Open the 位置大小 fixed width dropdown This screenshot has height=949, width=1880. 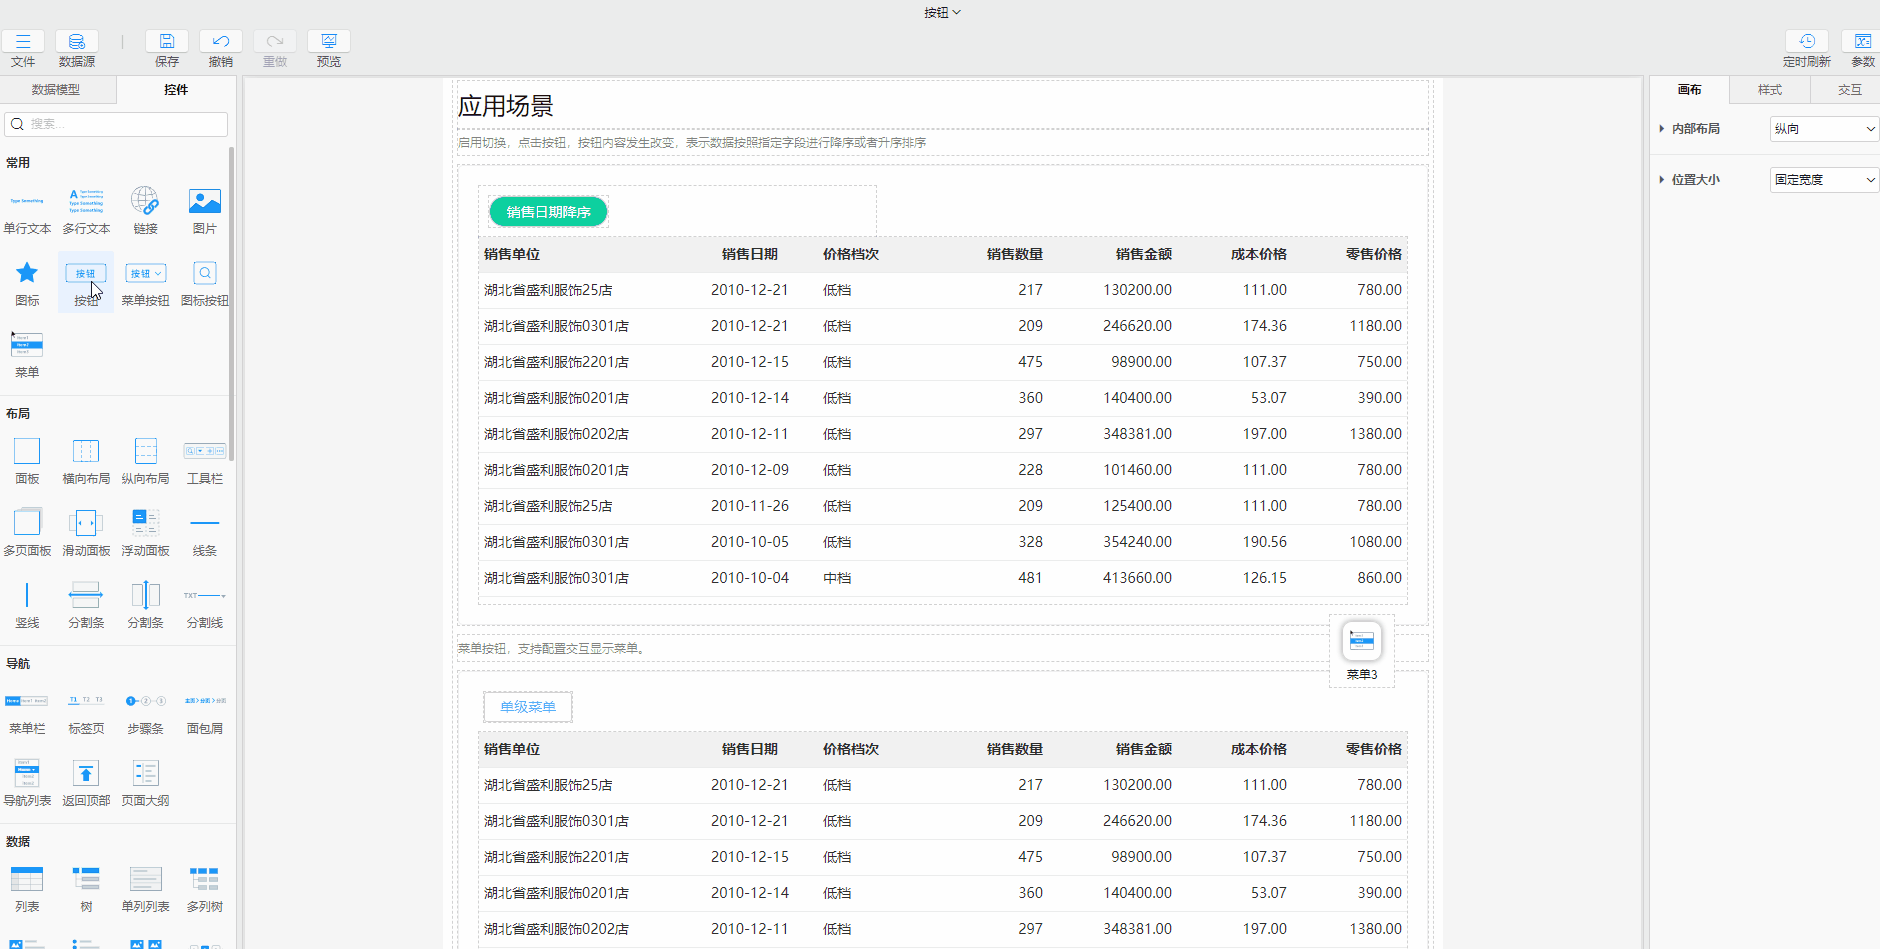tap(1824, 180)
